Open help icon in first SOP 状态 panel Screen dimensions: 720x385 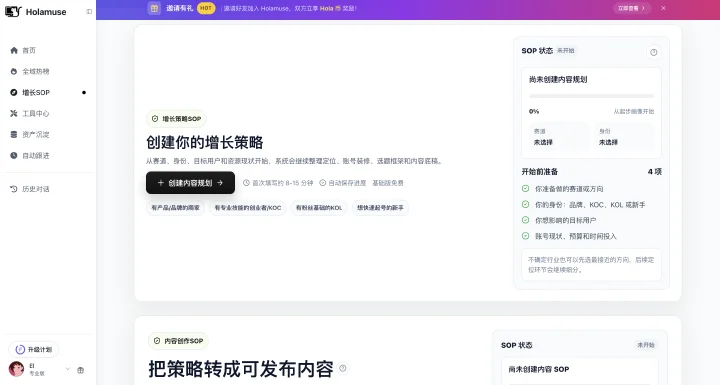[x=653, y=52]
